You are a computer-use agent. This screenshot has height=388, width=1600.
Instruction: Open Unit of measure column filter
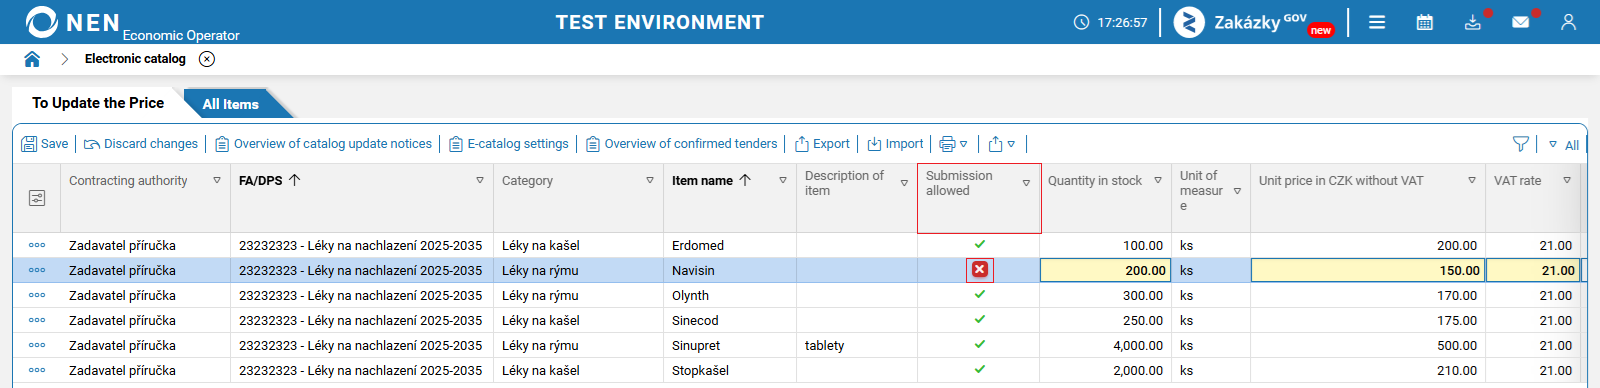point(1237,191)
